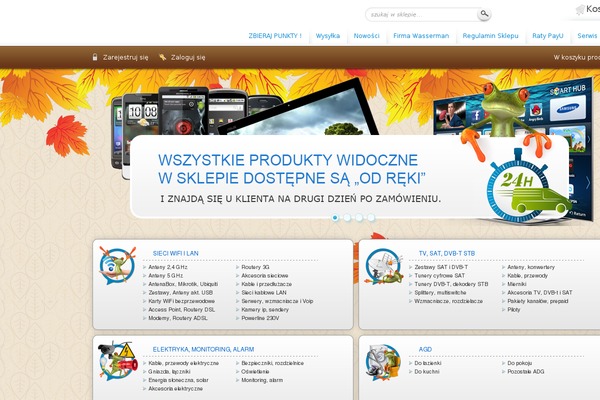The height and width of the screenshot is (400, 600).
Task: Go to Karty WiFi bezprzewodowe
Action: click(x=181, y=301)
